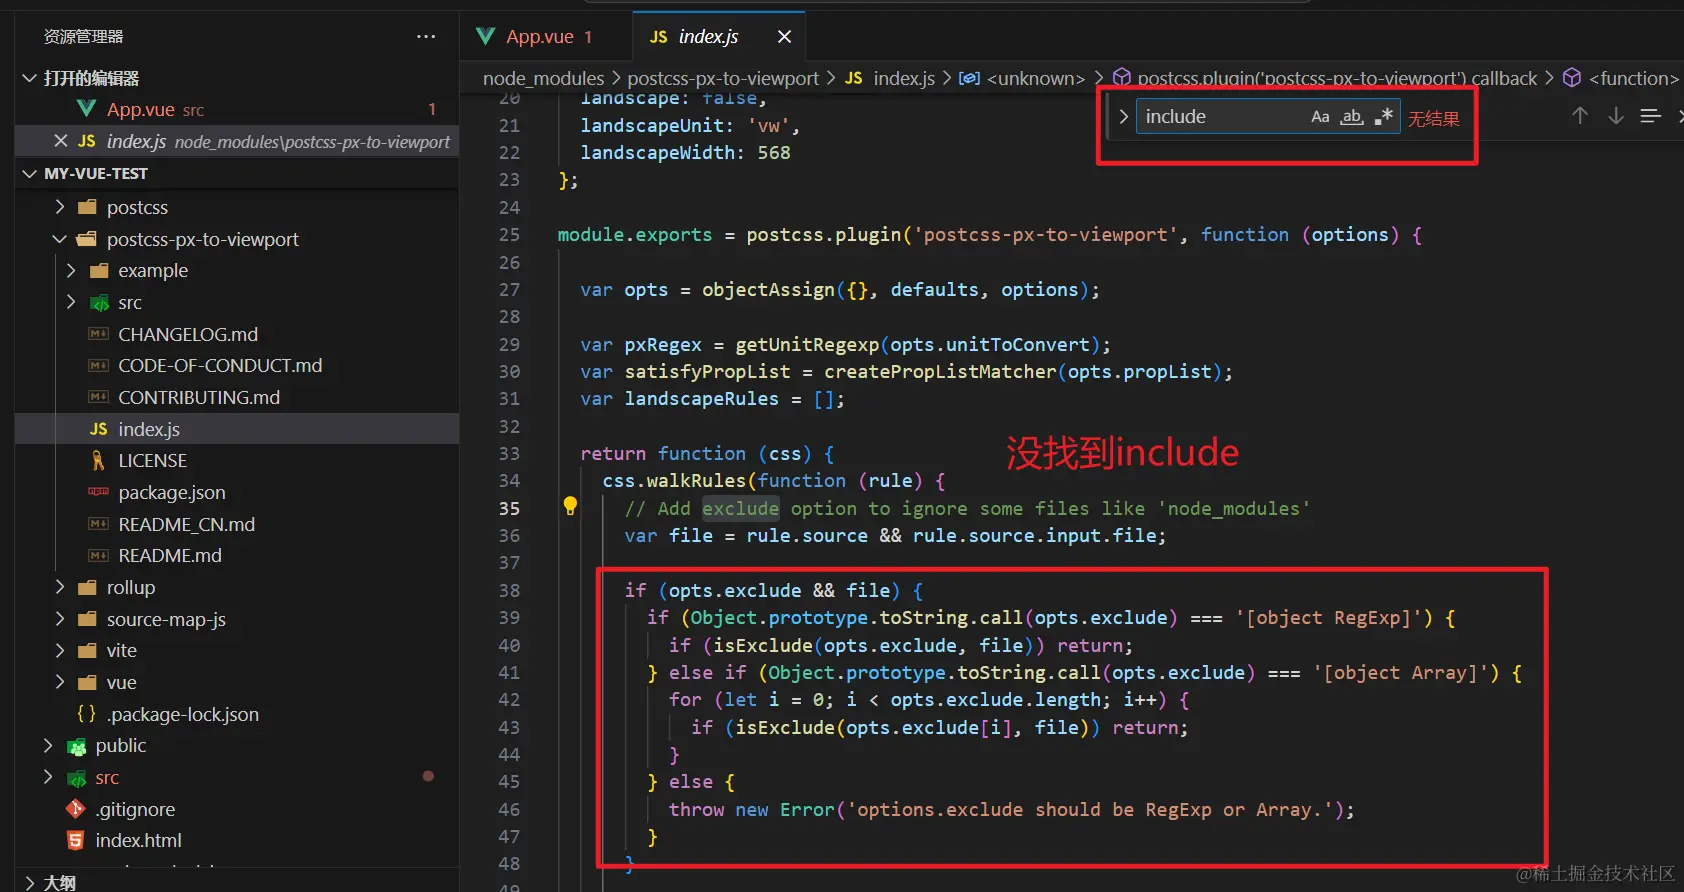Open README_CN.md file
The width and height of the screenshot is (1684, 892).
tap(186, 524)
